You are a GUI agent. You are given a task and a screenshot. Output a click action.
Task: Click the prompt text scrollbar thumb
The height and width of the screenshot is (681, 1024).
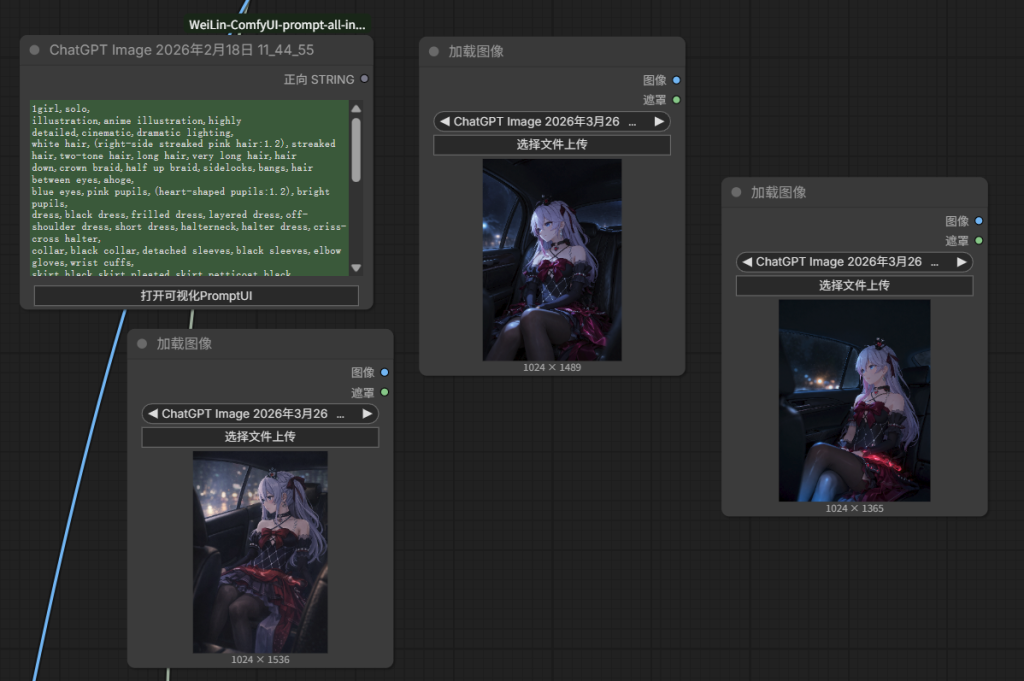pyautogui.click(x=356, y=150)
